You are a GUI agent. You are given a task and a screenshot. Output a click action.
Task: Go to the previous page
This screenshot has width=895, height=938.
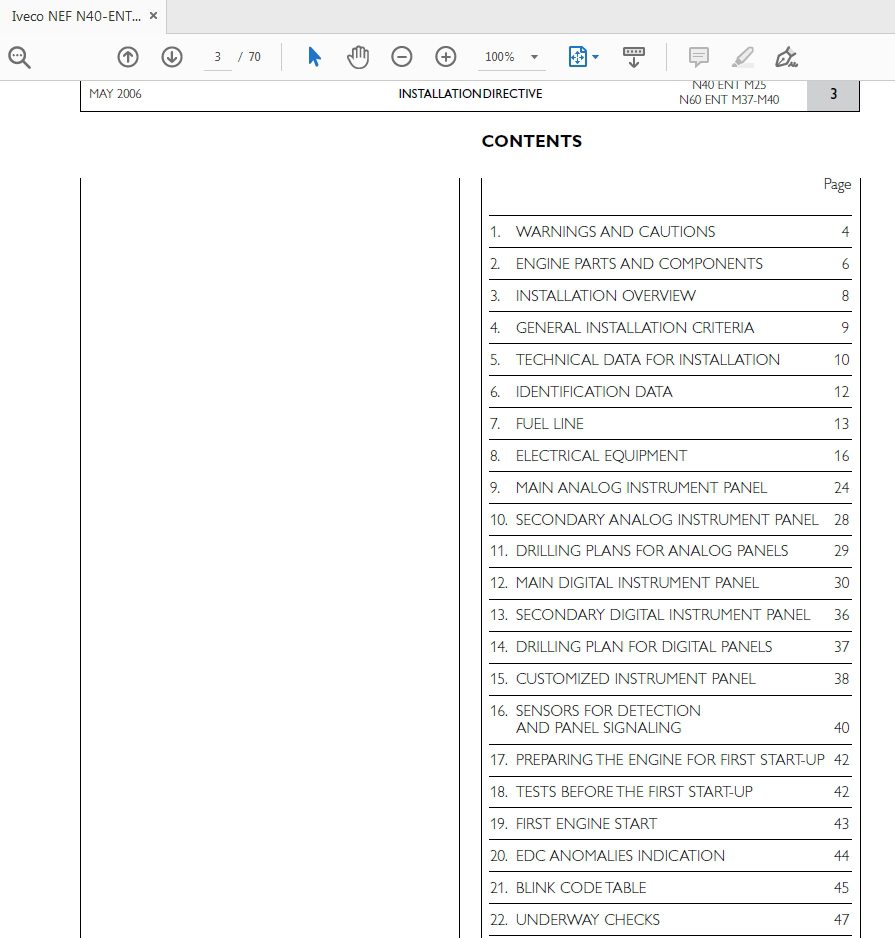click(x=128, y=57)
